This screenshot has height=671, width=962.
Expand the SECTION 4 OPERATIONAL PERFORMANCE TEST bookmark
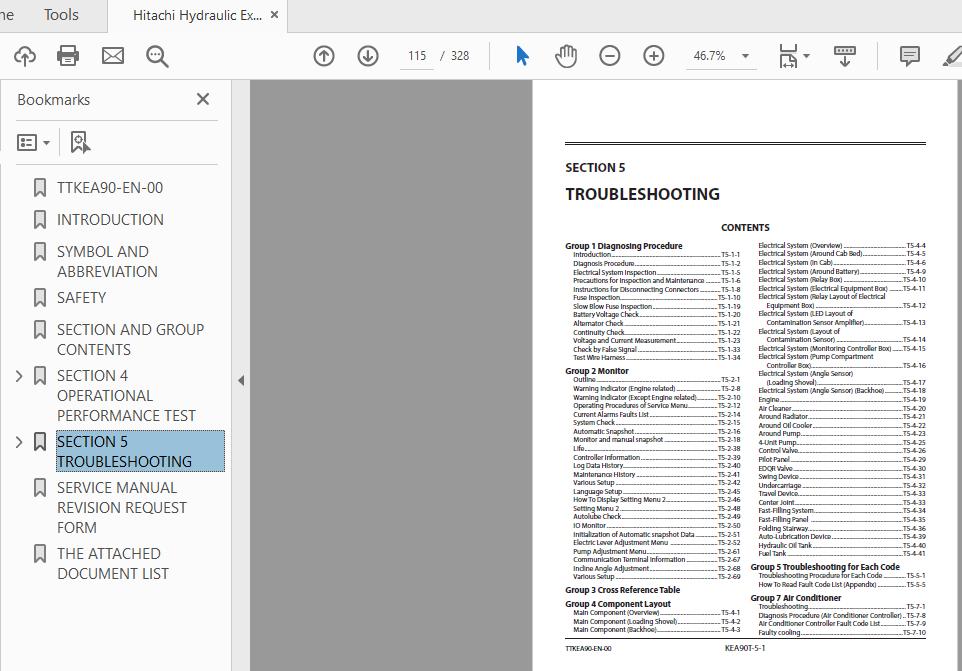click(x=19, y=375)
